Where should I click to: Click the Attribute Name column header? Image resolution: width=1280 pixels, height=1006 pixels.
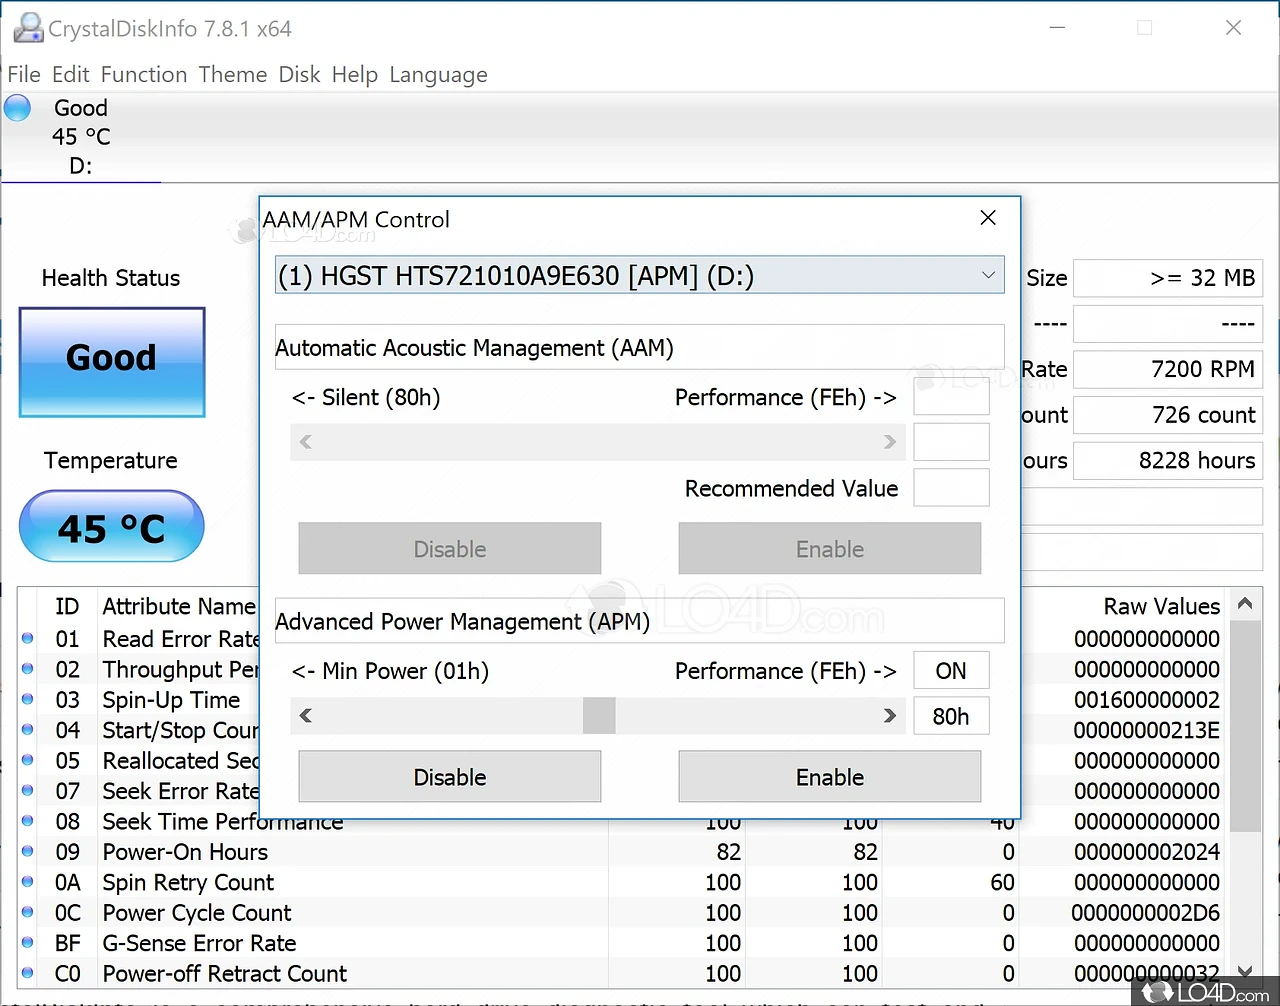pos(179,606)
